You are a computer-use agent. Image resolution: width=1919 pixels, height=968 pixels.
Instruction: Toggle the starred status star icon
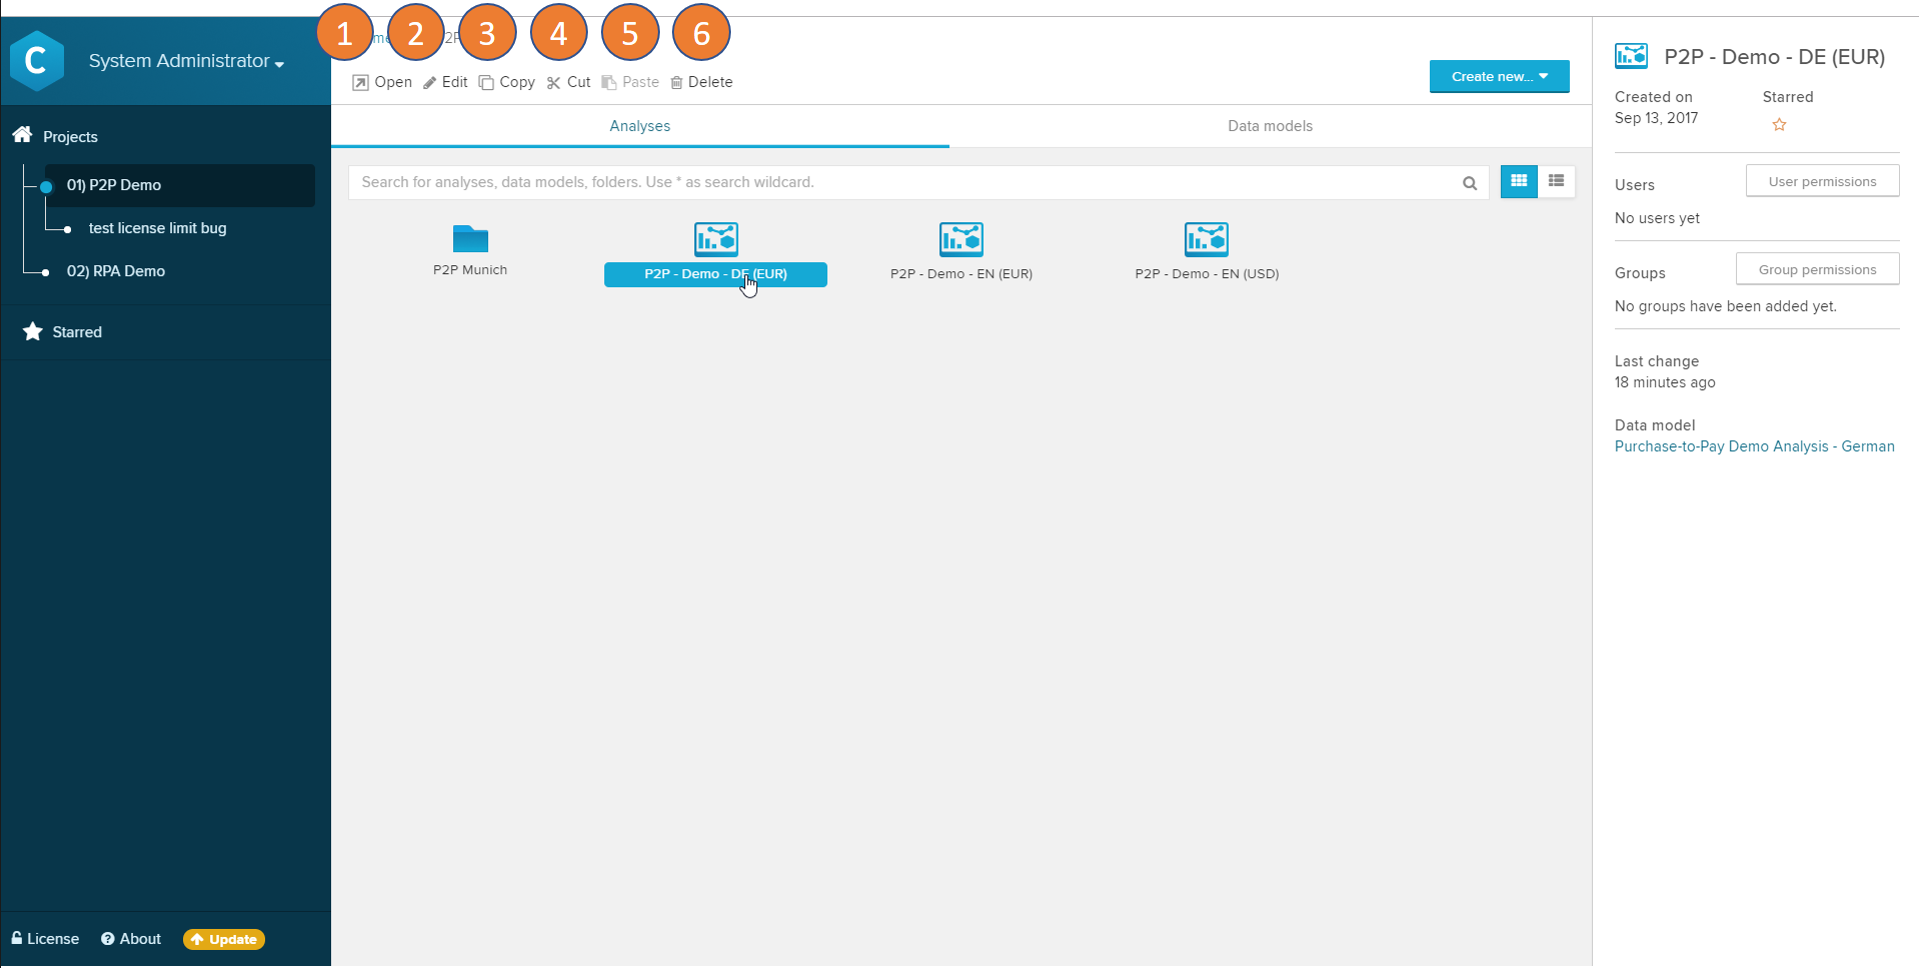click(x=1779, y=125)
